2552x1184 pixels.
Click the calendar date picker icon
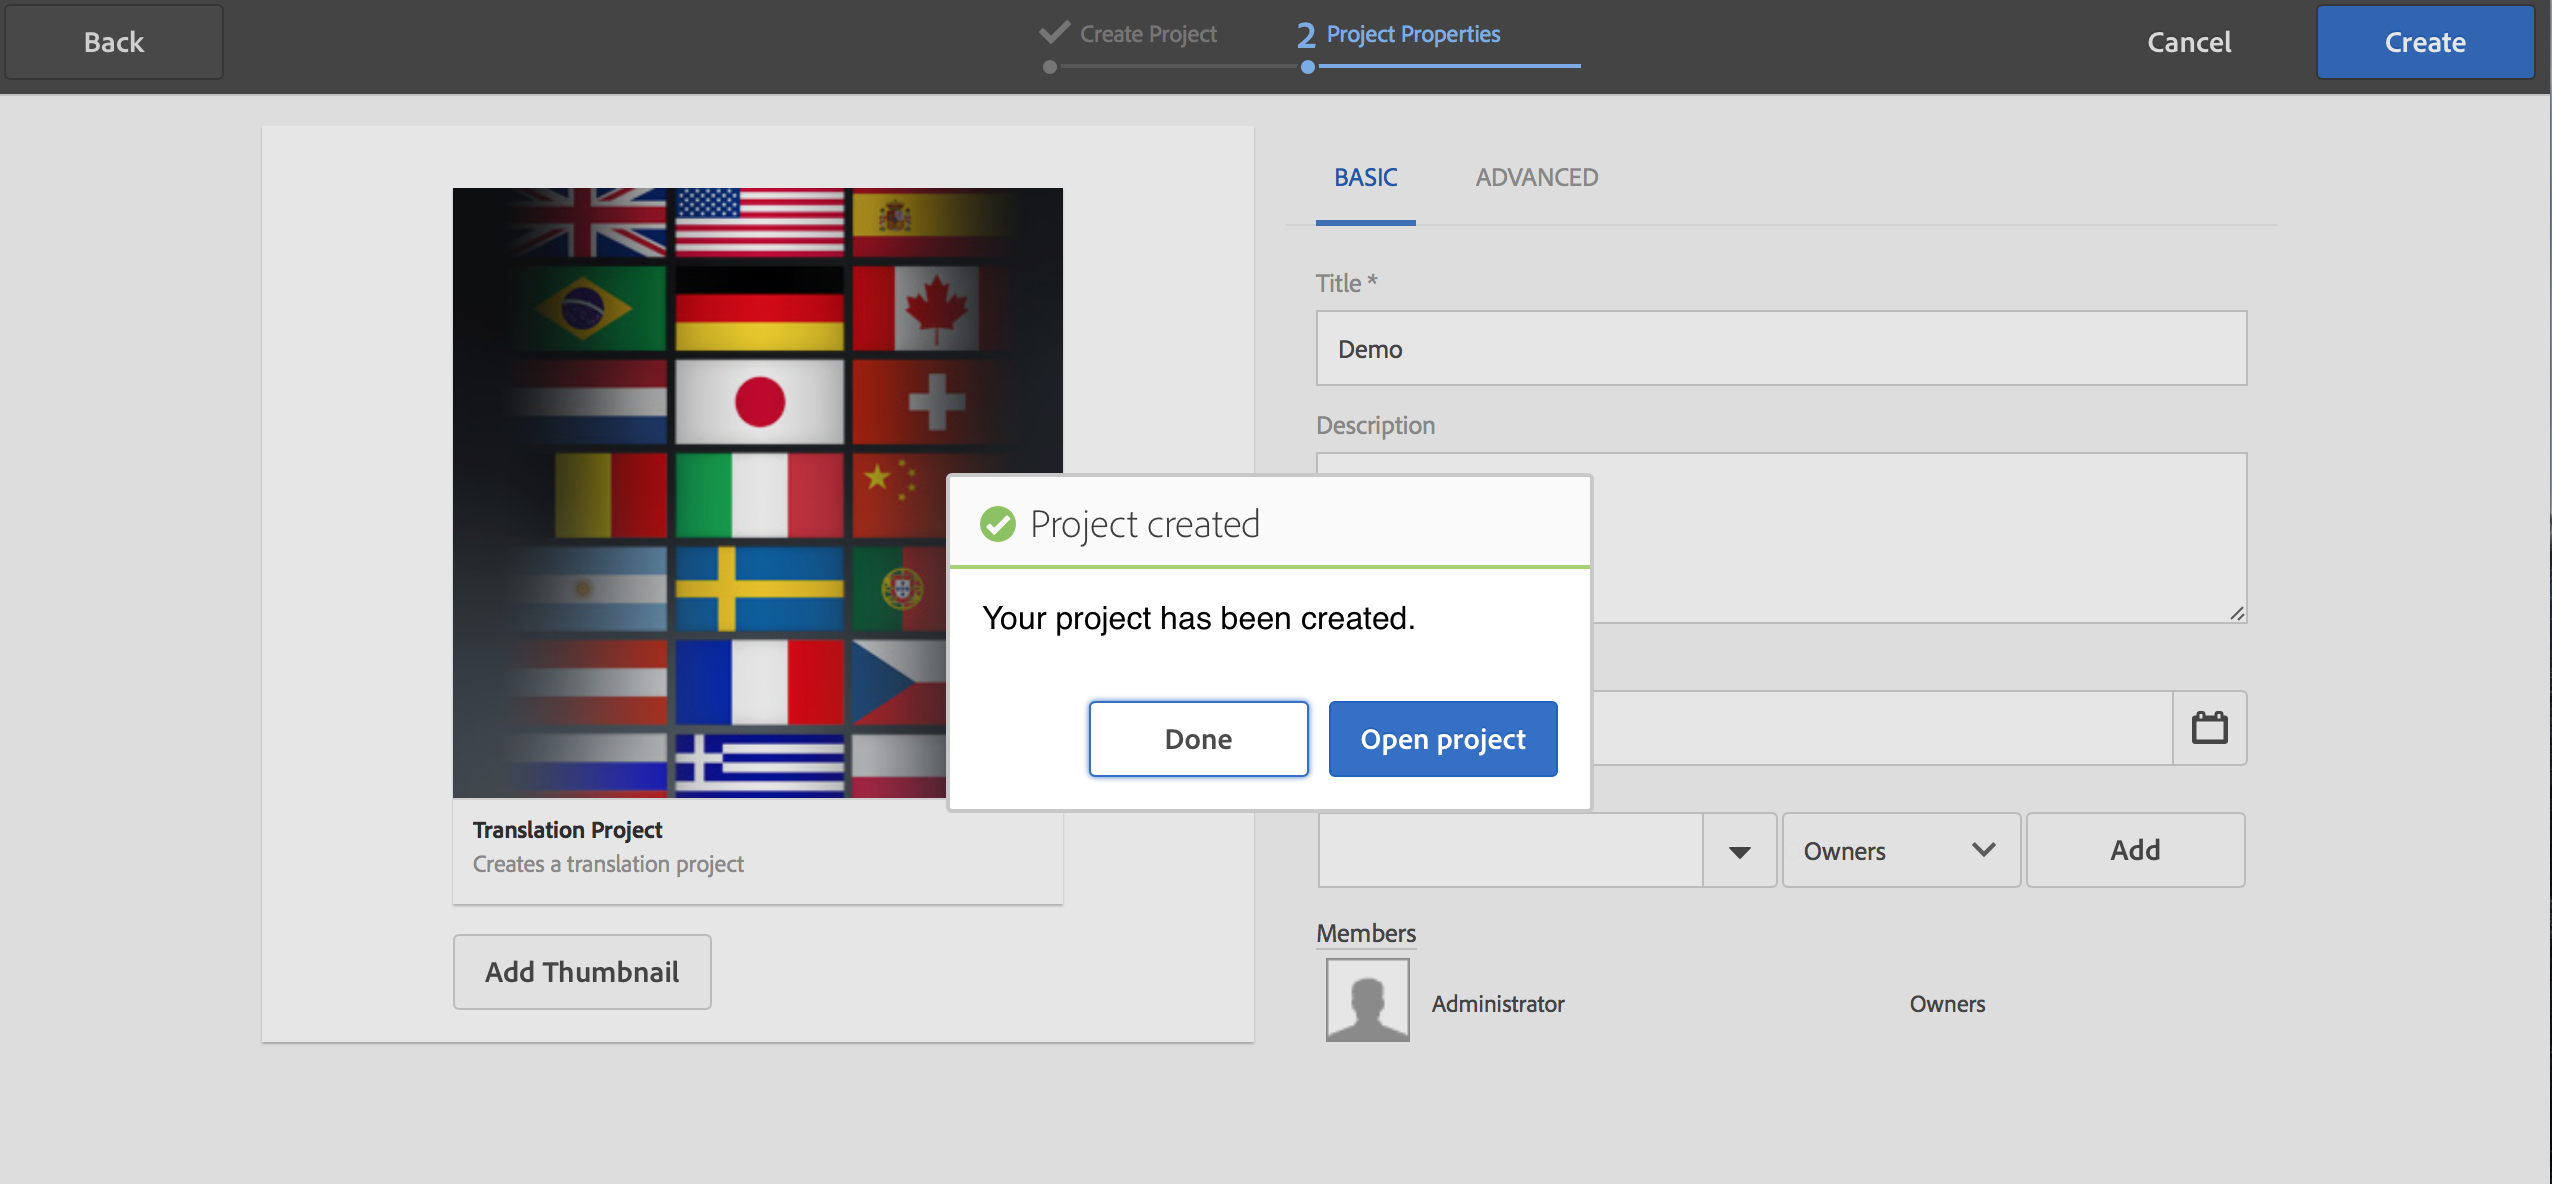(x=2209, y=728)
